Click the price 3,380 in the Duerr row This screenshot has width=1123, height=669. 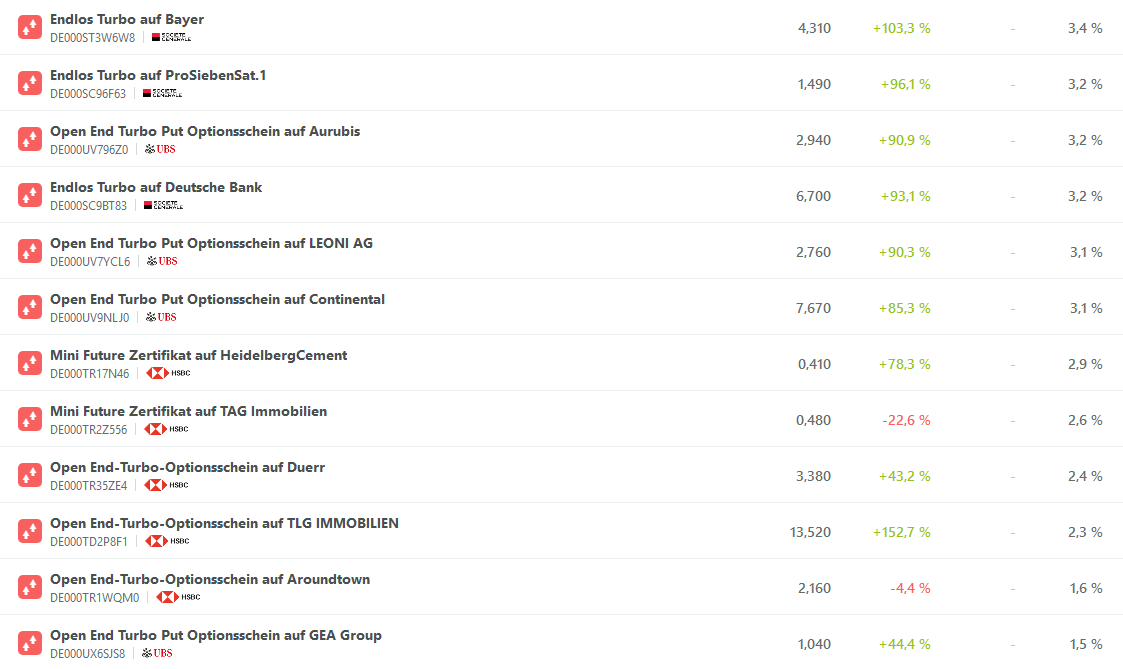coord(814,476)
